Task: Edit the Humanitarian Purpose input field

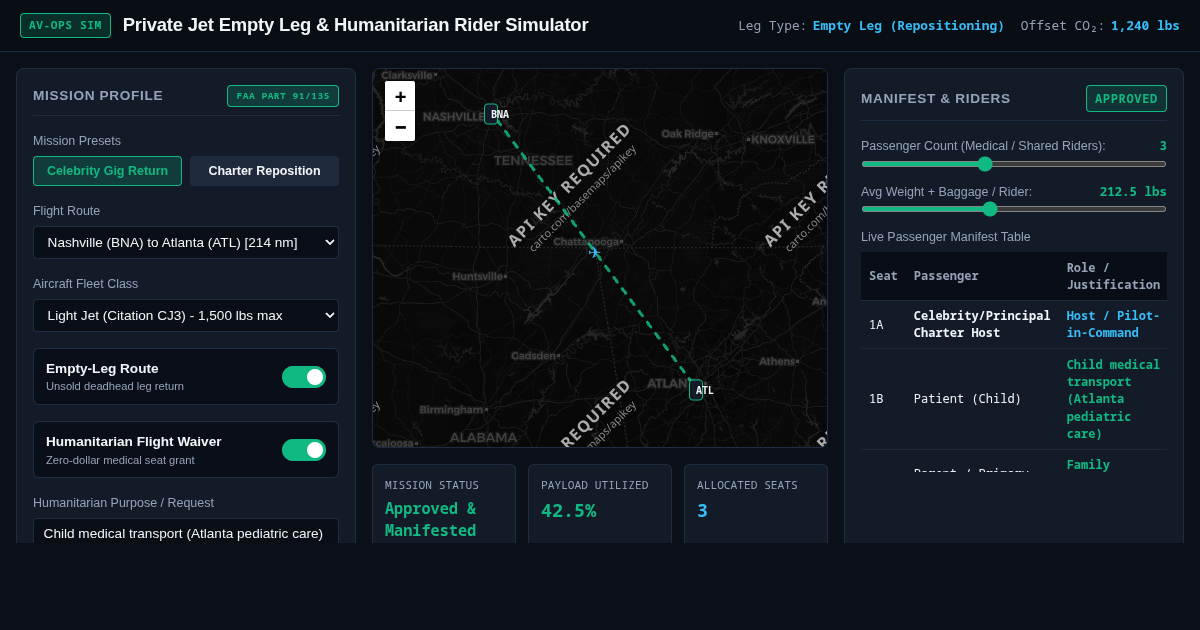Action: [186, 533]
